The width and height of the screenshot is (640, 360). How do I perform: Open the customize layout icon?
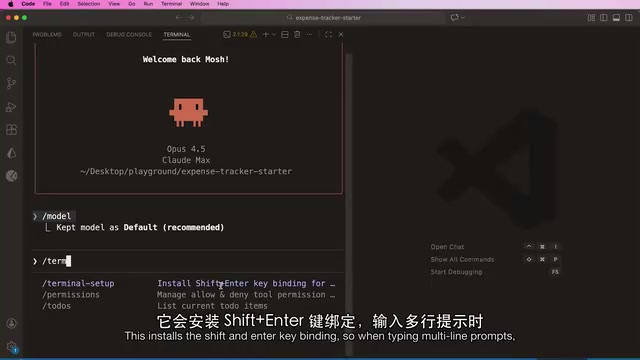[x=591, y=18]
